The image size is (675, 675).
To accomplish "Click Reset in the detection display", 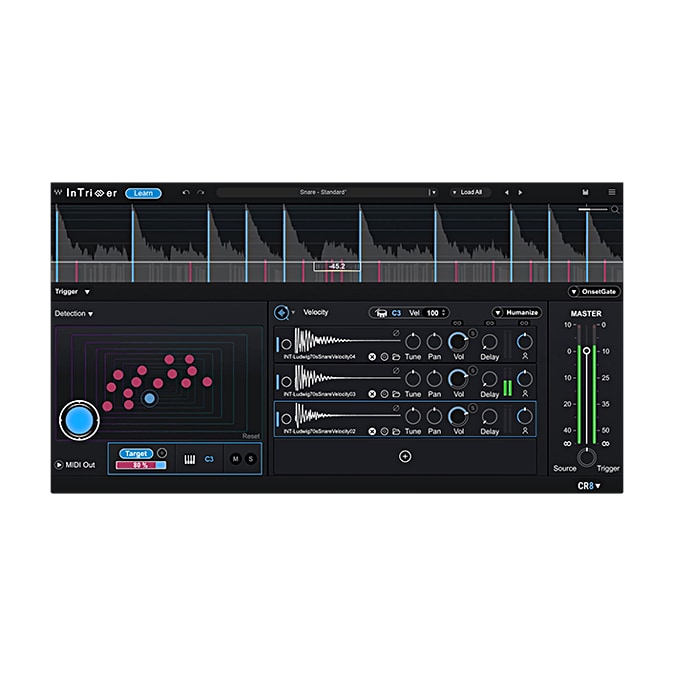I will click(251, 436).
